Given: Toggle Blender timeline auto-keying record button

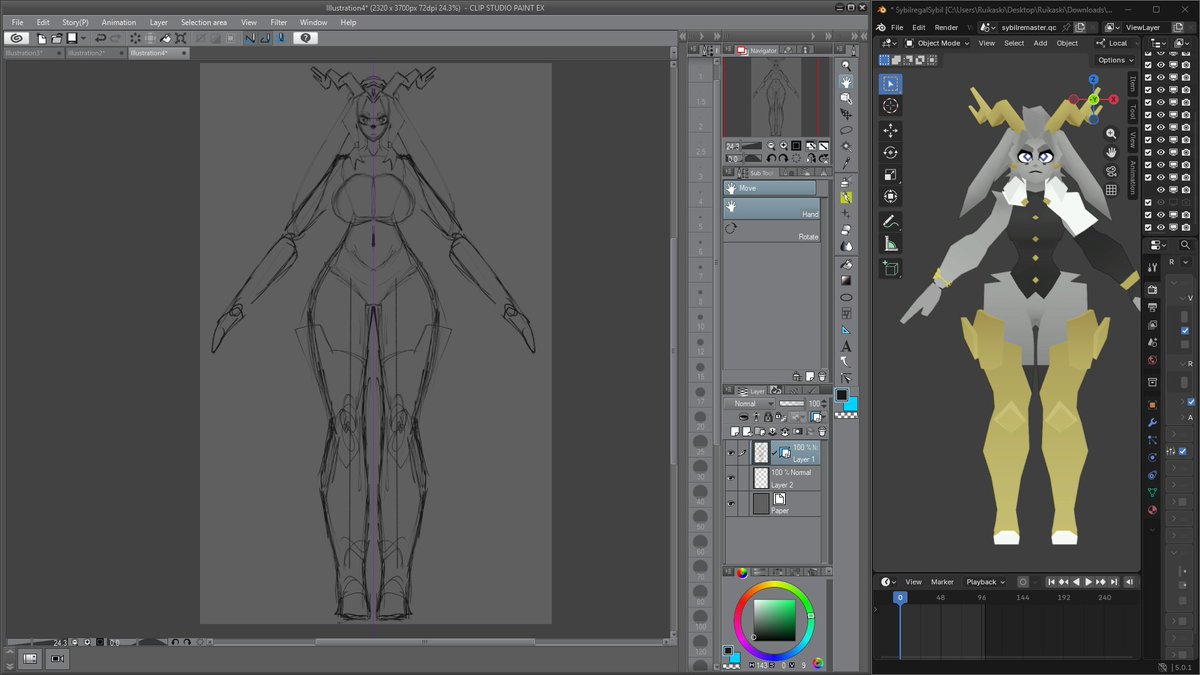Looking at the screenshot, I should click(1022, 582).
